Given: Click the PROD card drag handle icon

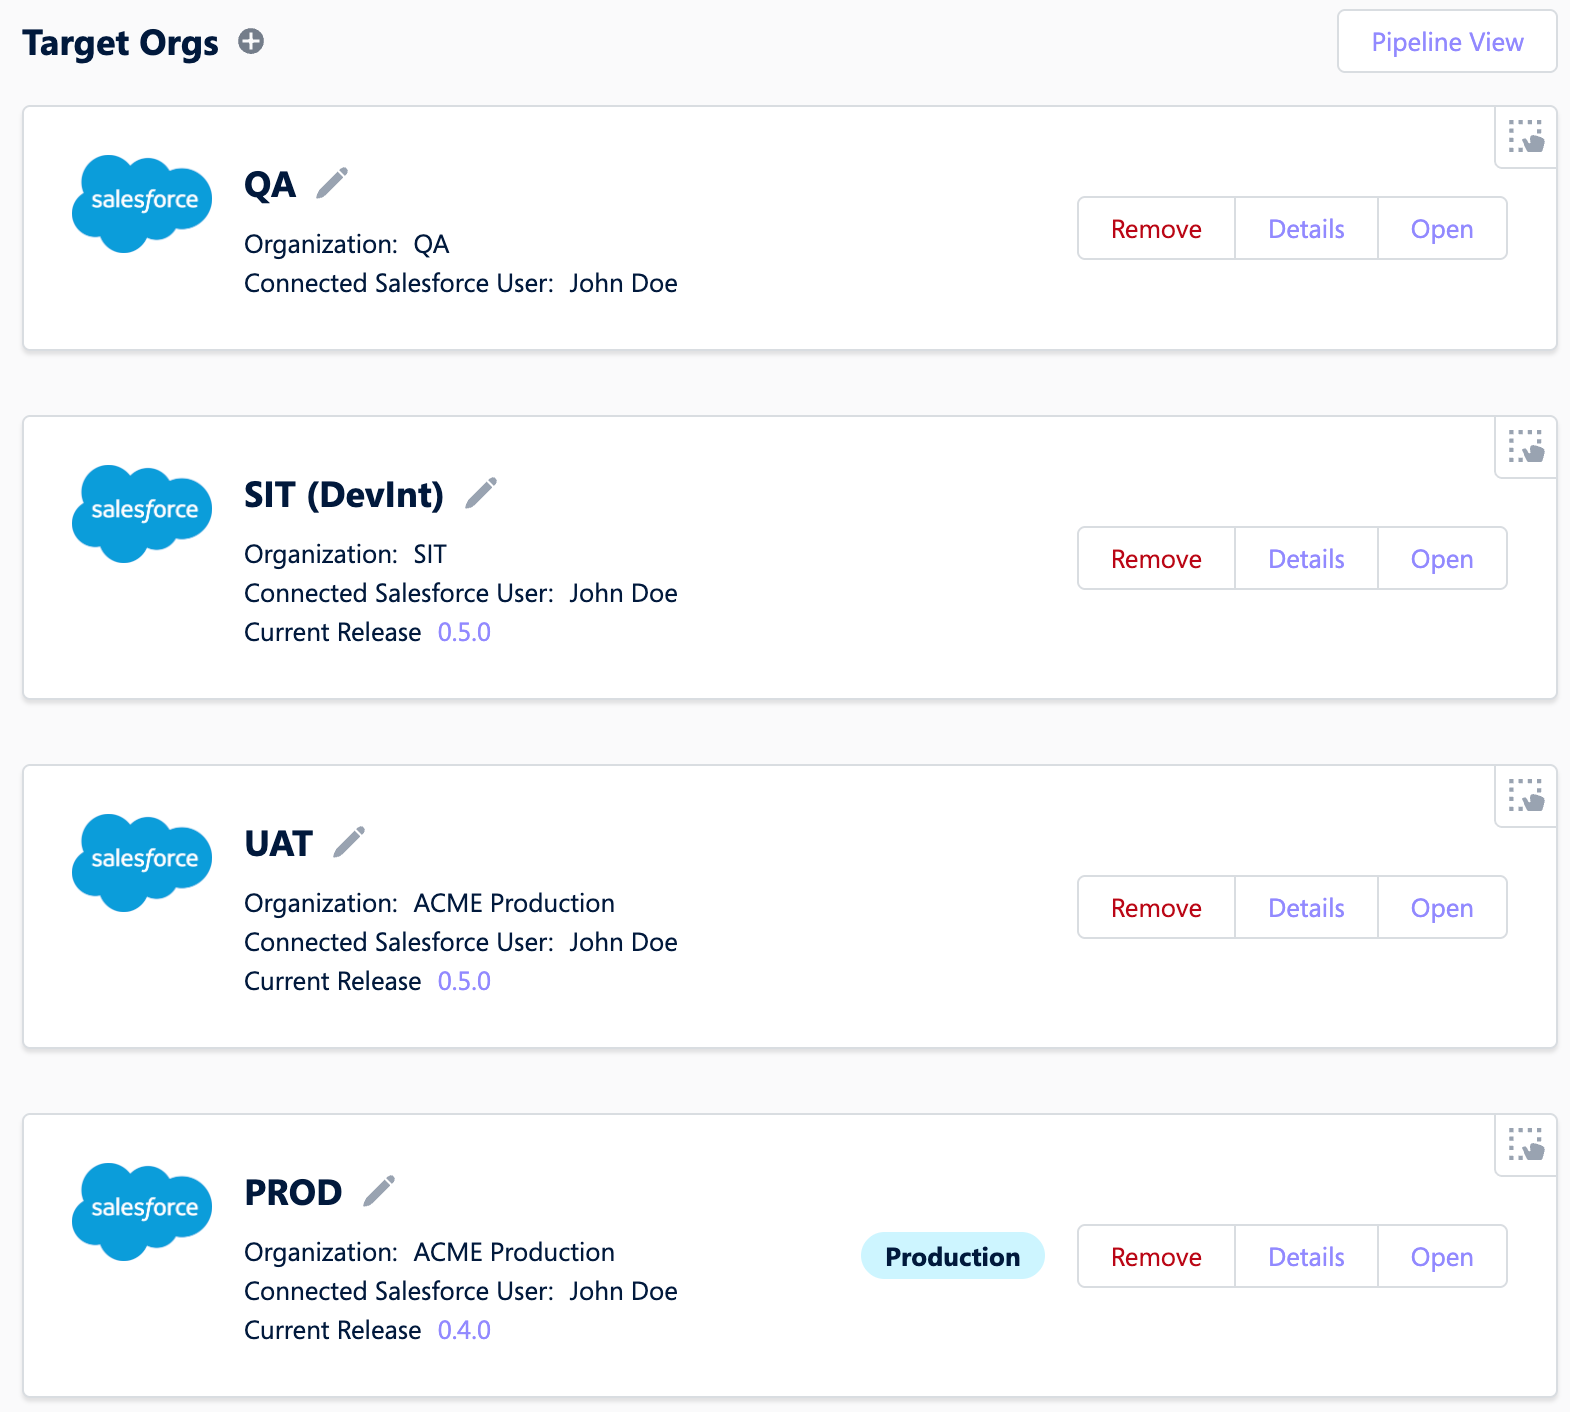Looking at the screenshot, I should tap(1526, 1145).
